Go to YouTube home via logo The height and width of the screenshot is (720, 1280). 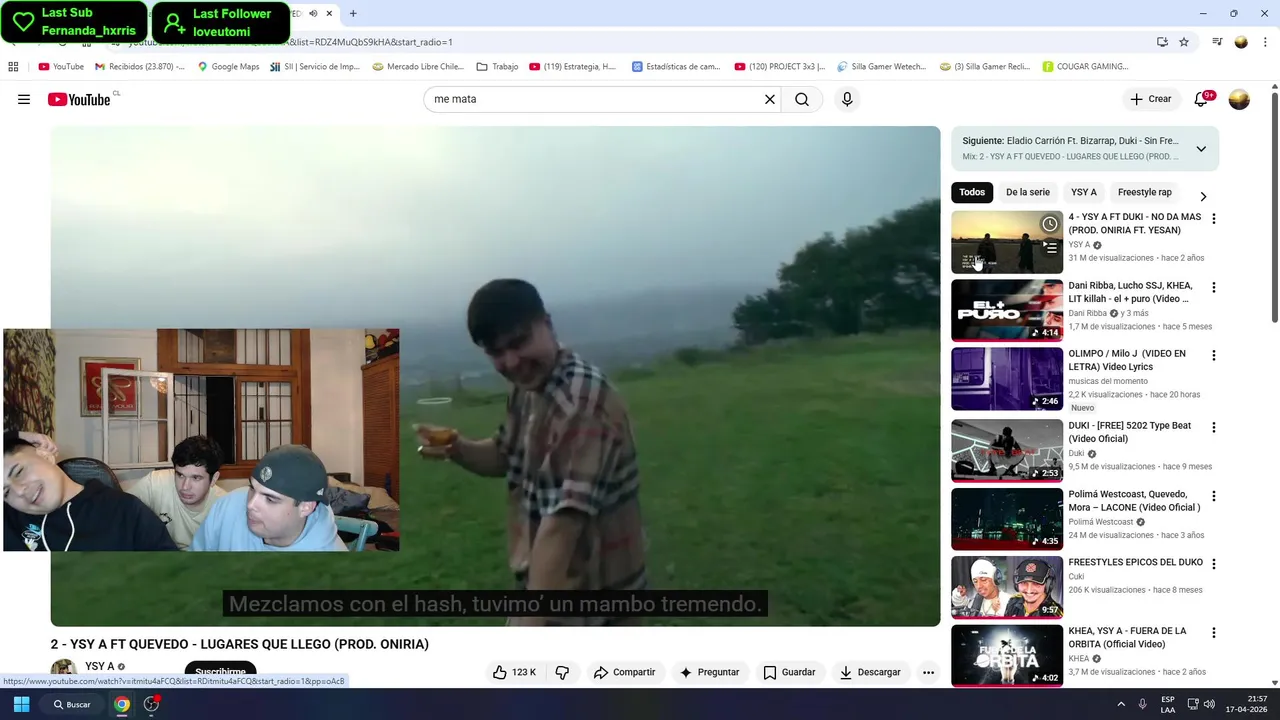point(80,99)
